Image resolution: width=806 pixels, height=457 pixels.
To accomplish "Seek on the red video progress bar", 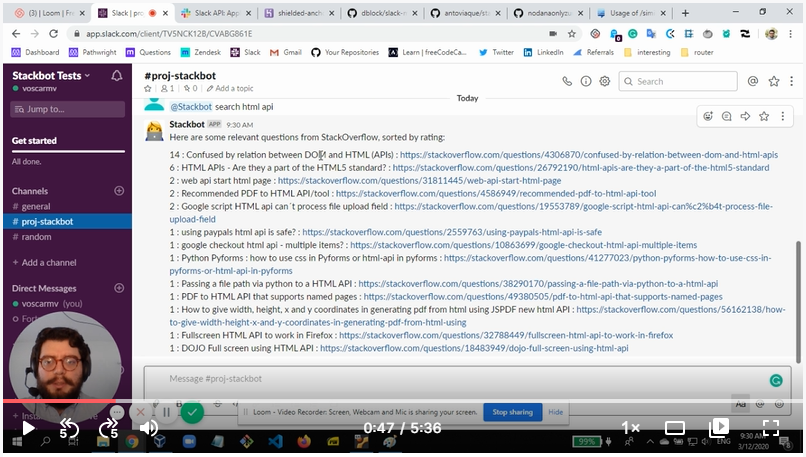I will (60, 400).
